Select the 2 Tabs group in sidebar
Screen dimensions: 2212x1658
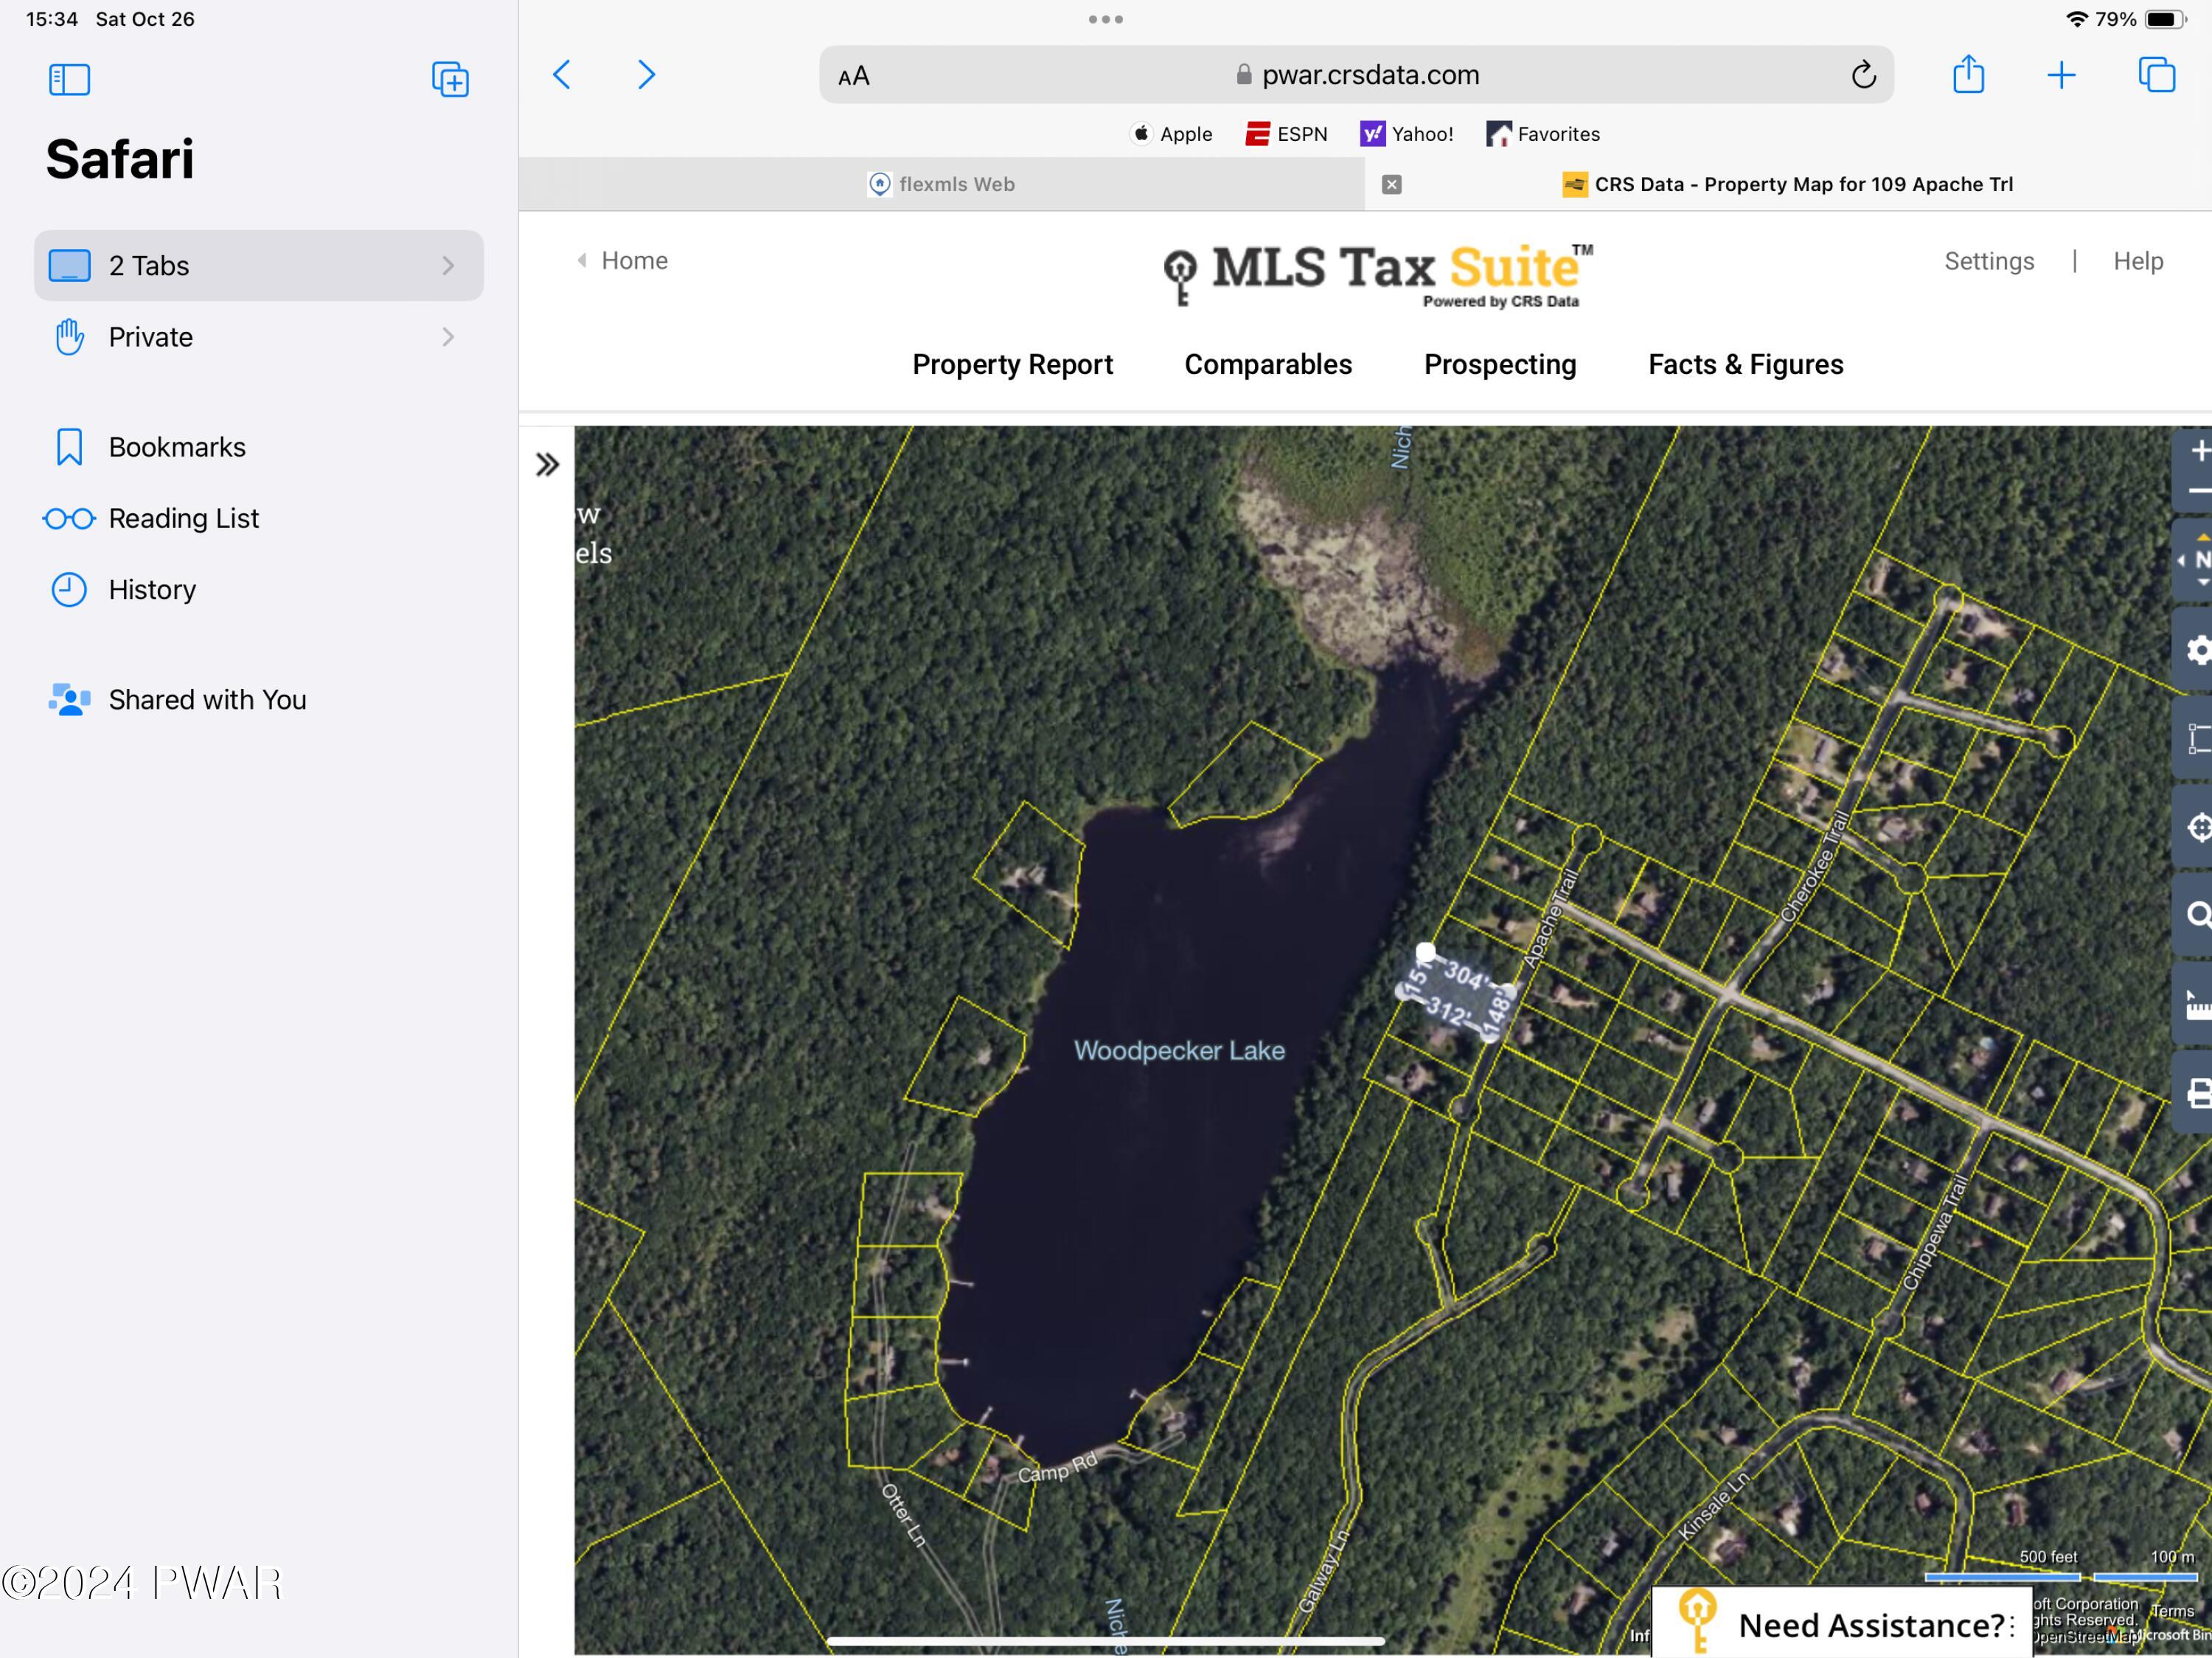pos(259,265)
